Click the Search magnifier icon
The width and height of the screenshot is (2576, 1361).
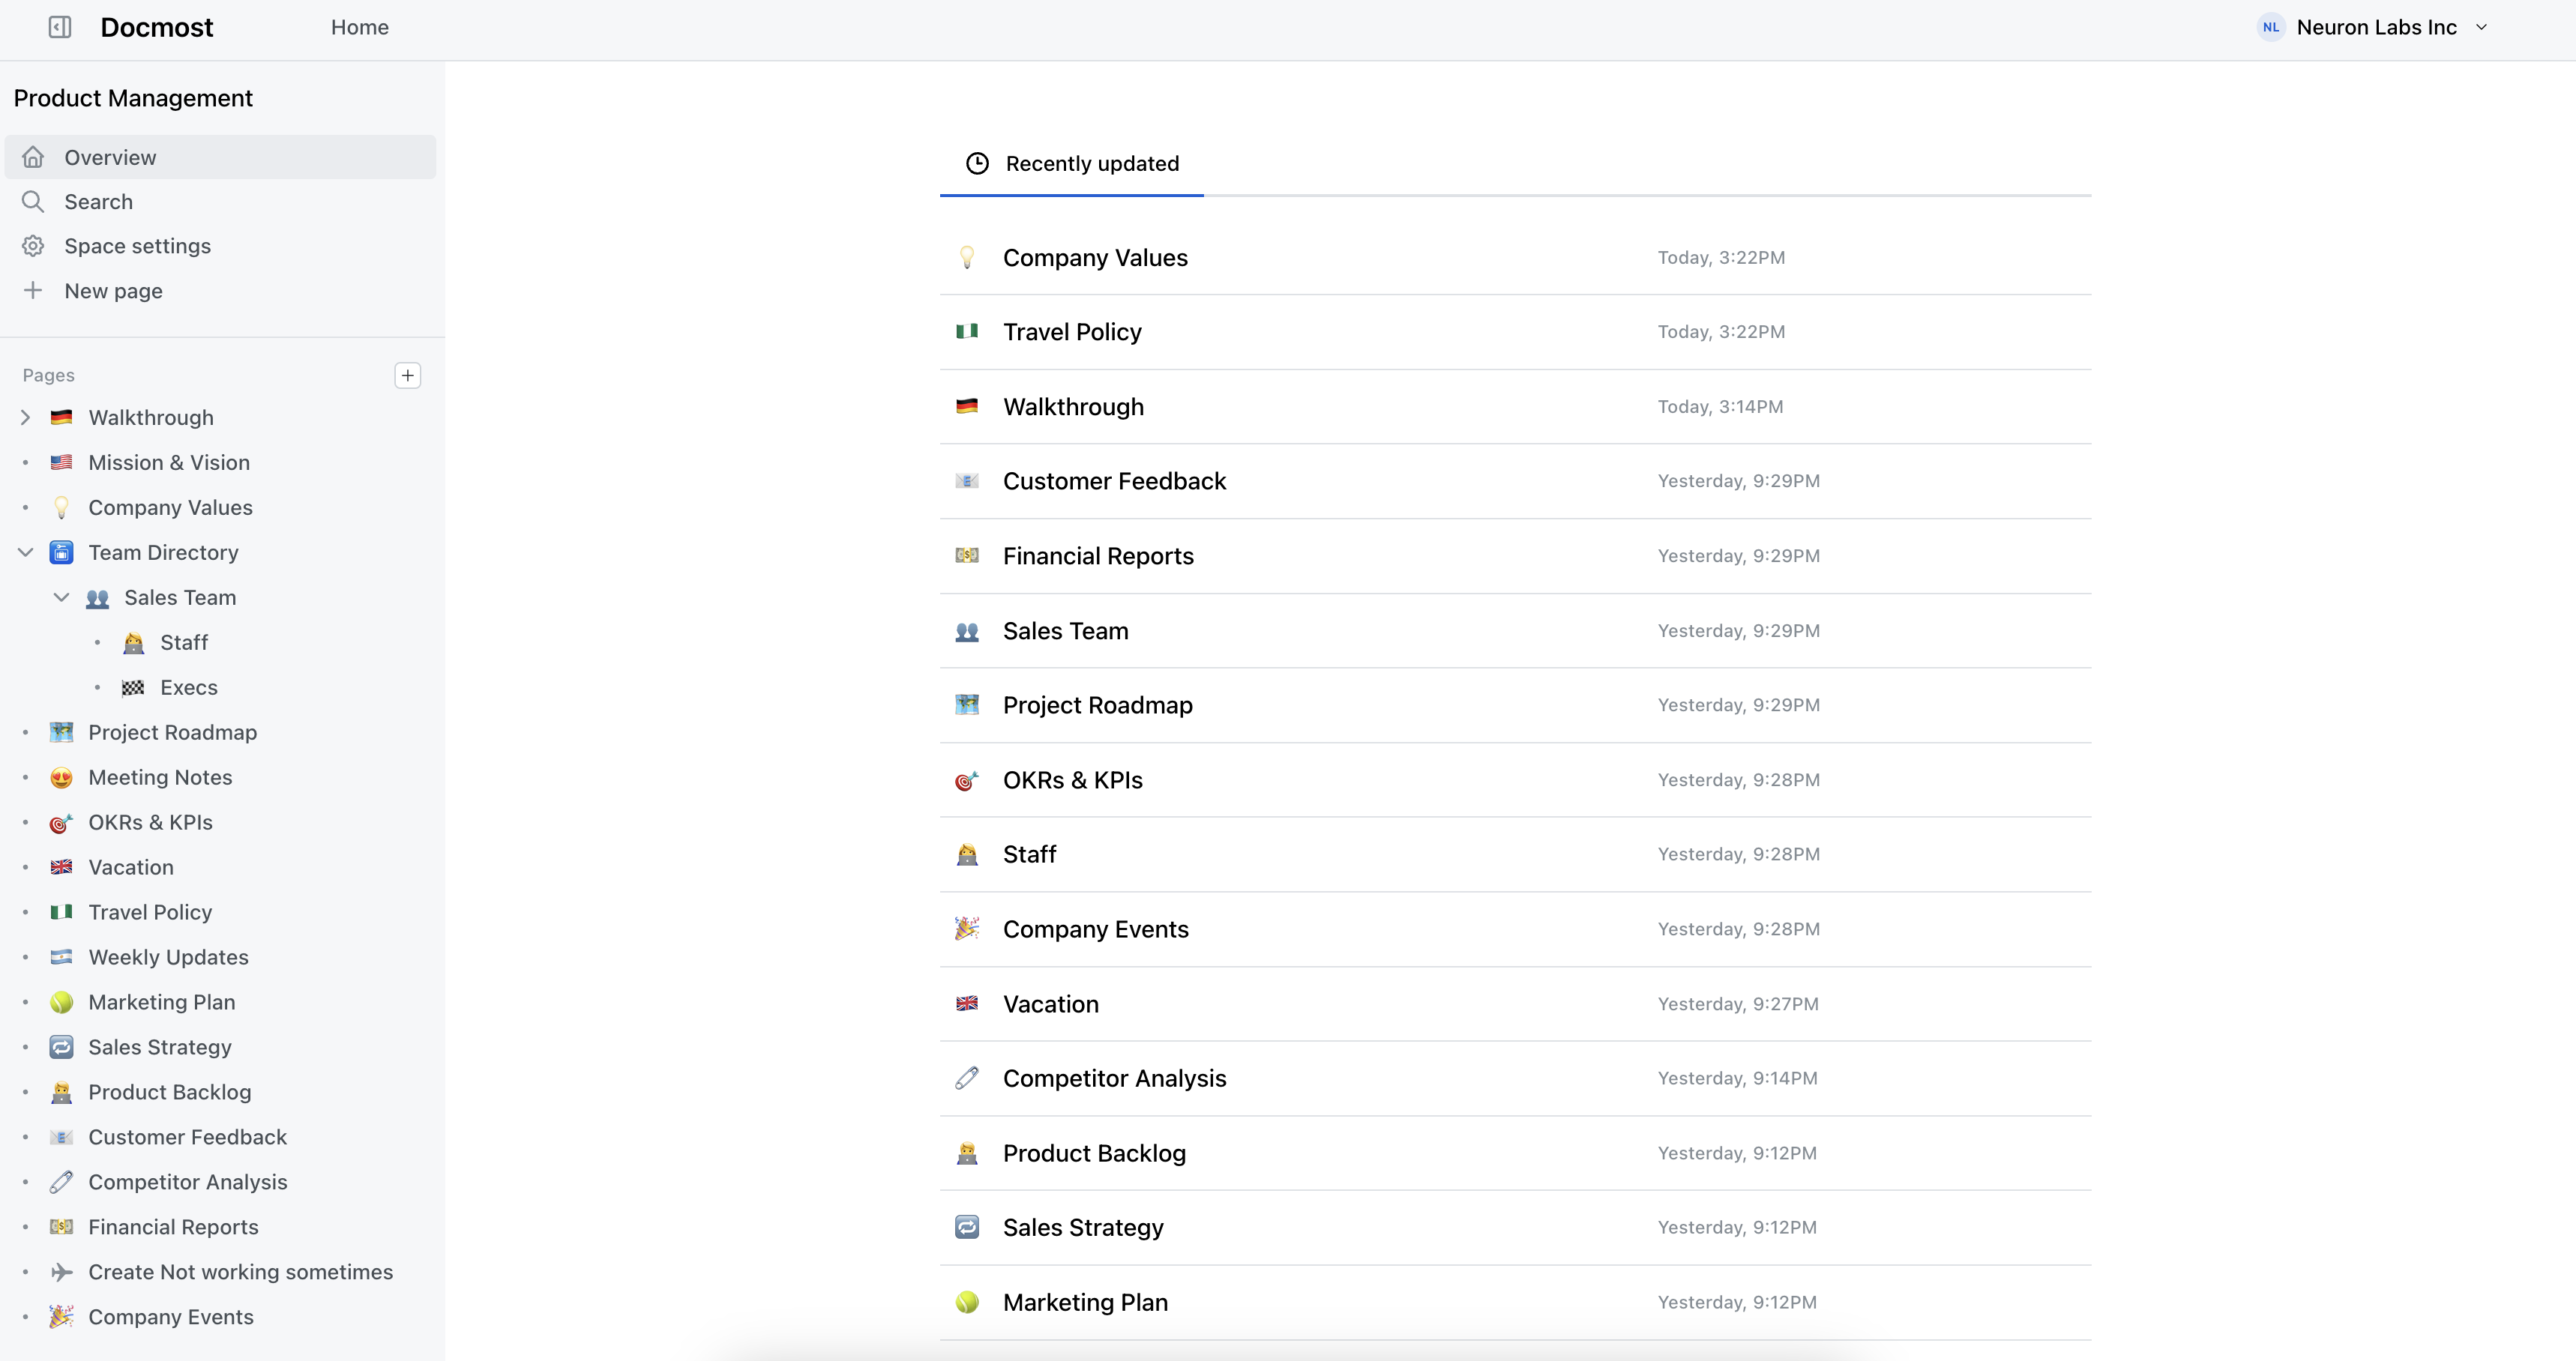pyautogui.click(x=33, y=202)
